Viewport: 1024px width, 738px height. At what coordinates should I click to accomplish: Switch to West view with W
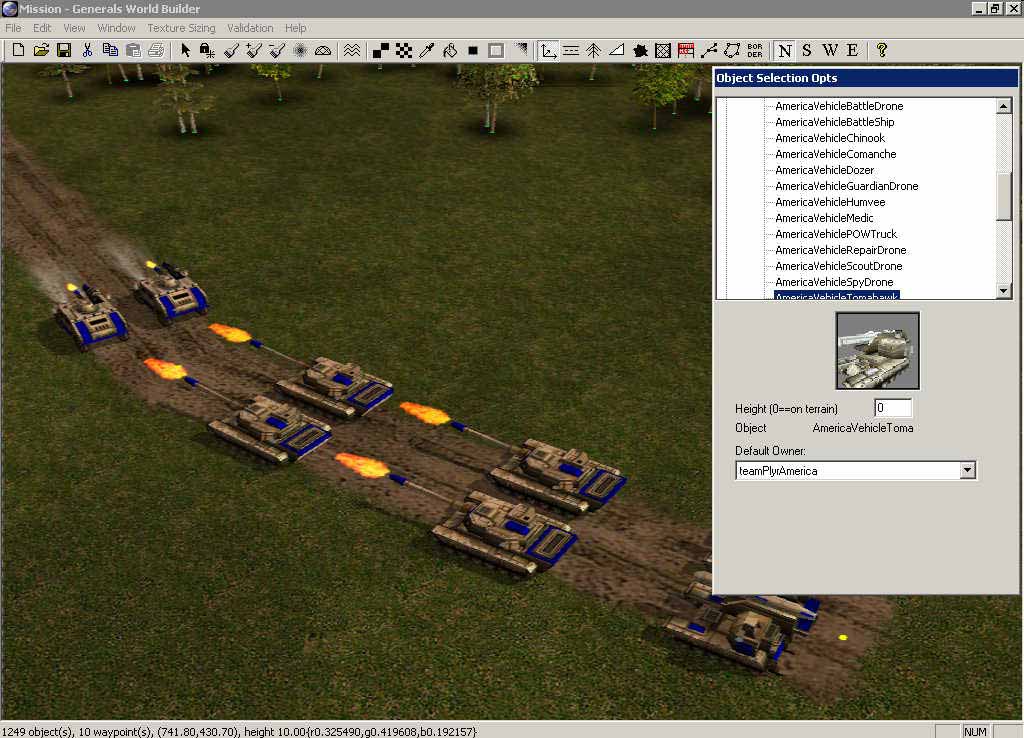(830, 50)
